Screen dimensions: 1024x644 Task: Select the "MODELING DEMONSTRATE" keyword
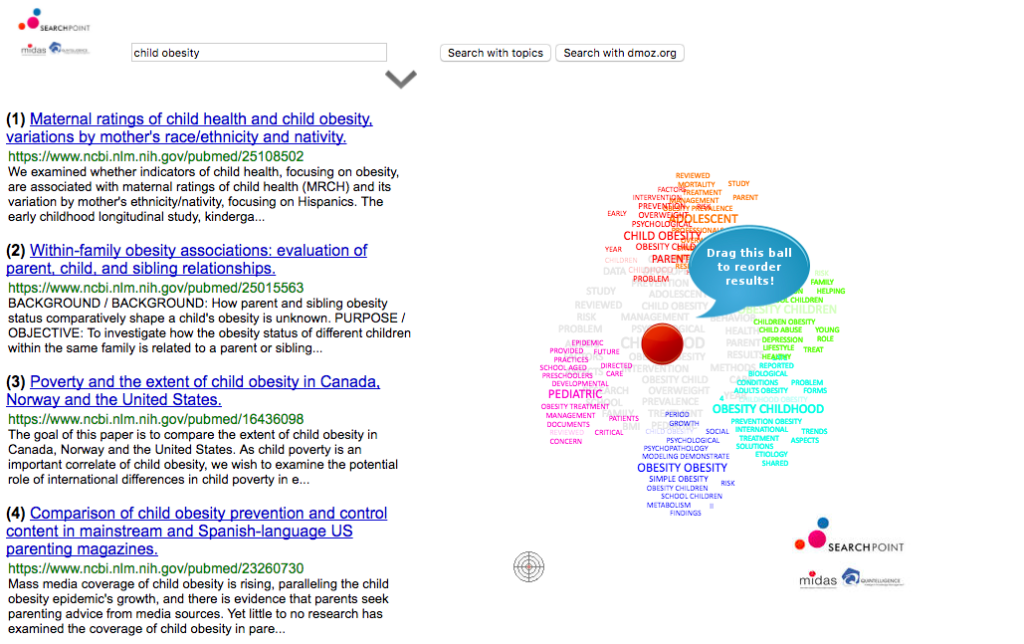point(686,456)
